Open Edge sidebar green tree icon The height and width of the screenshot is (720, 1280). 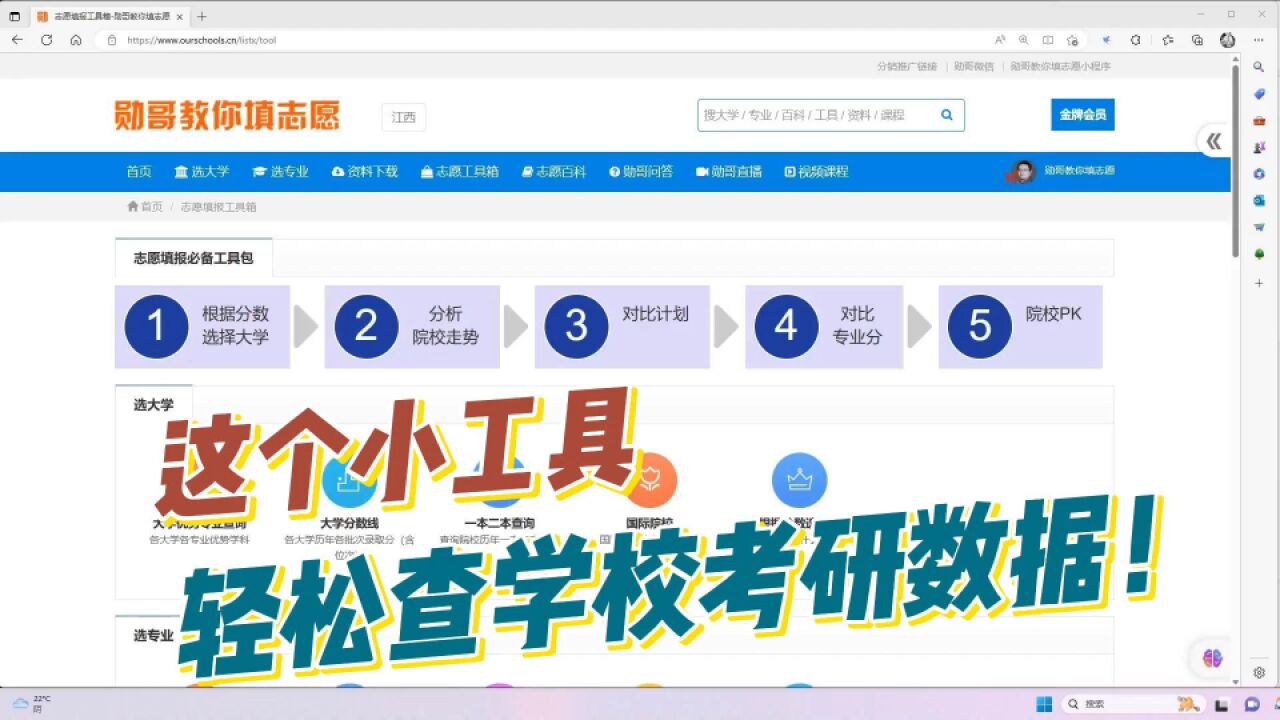click(x=1259, y=254)
